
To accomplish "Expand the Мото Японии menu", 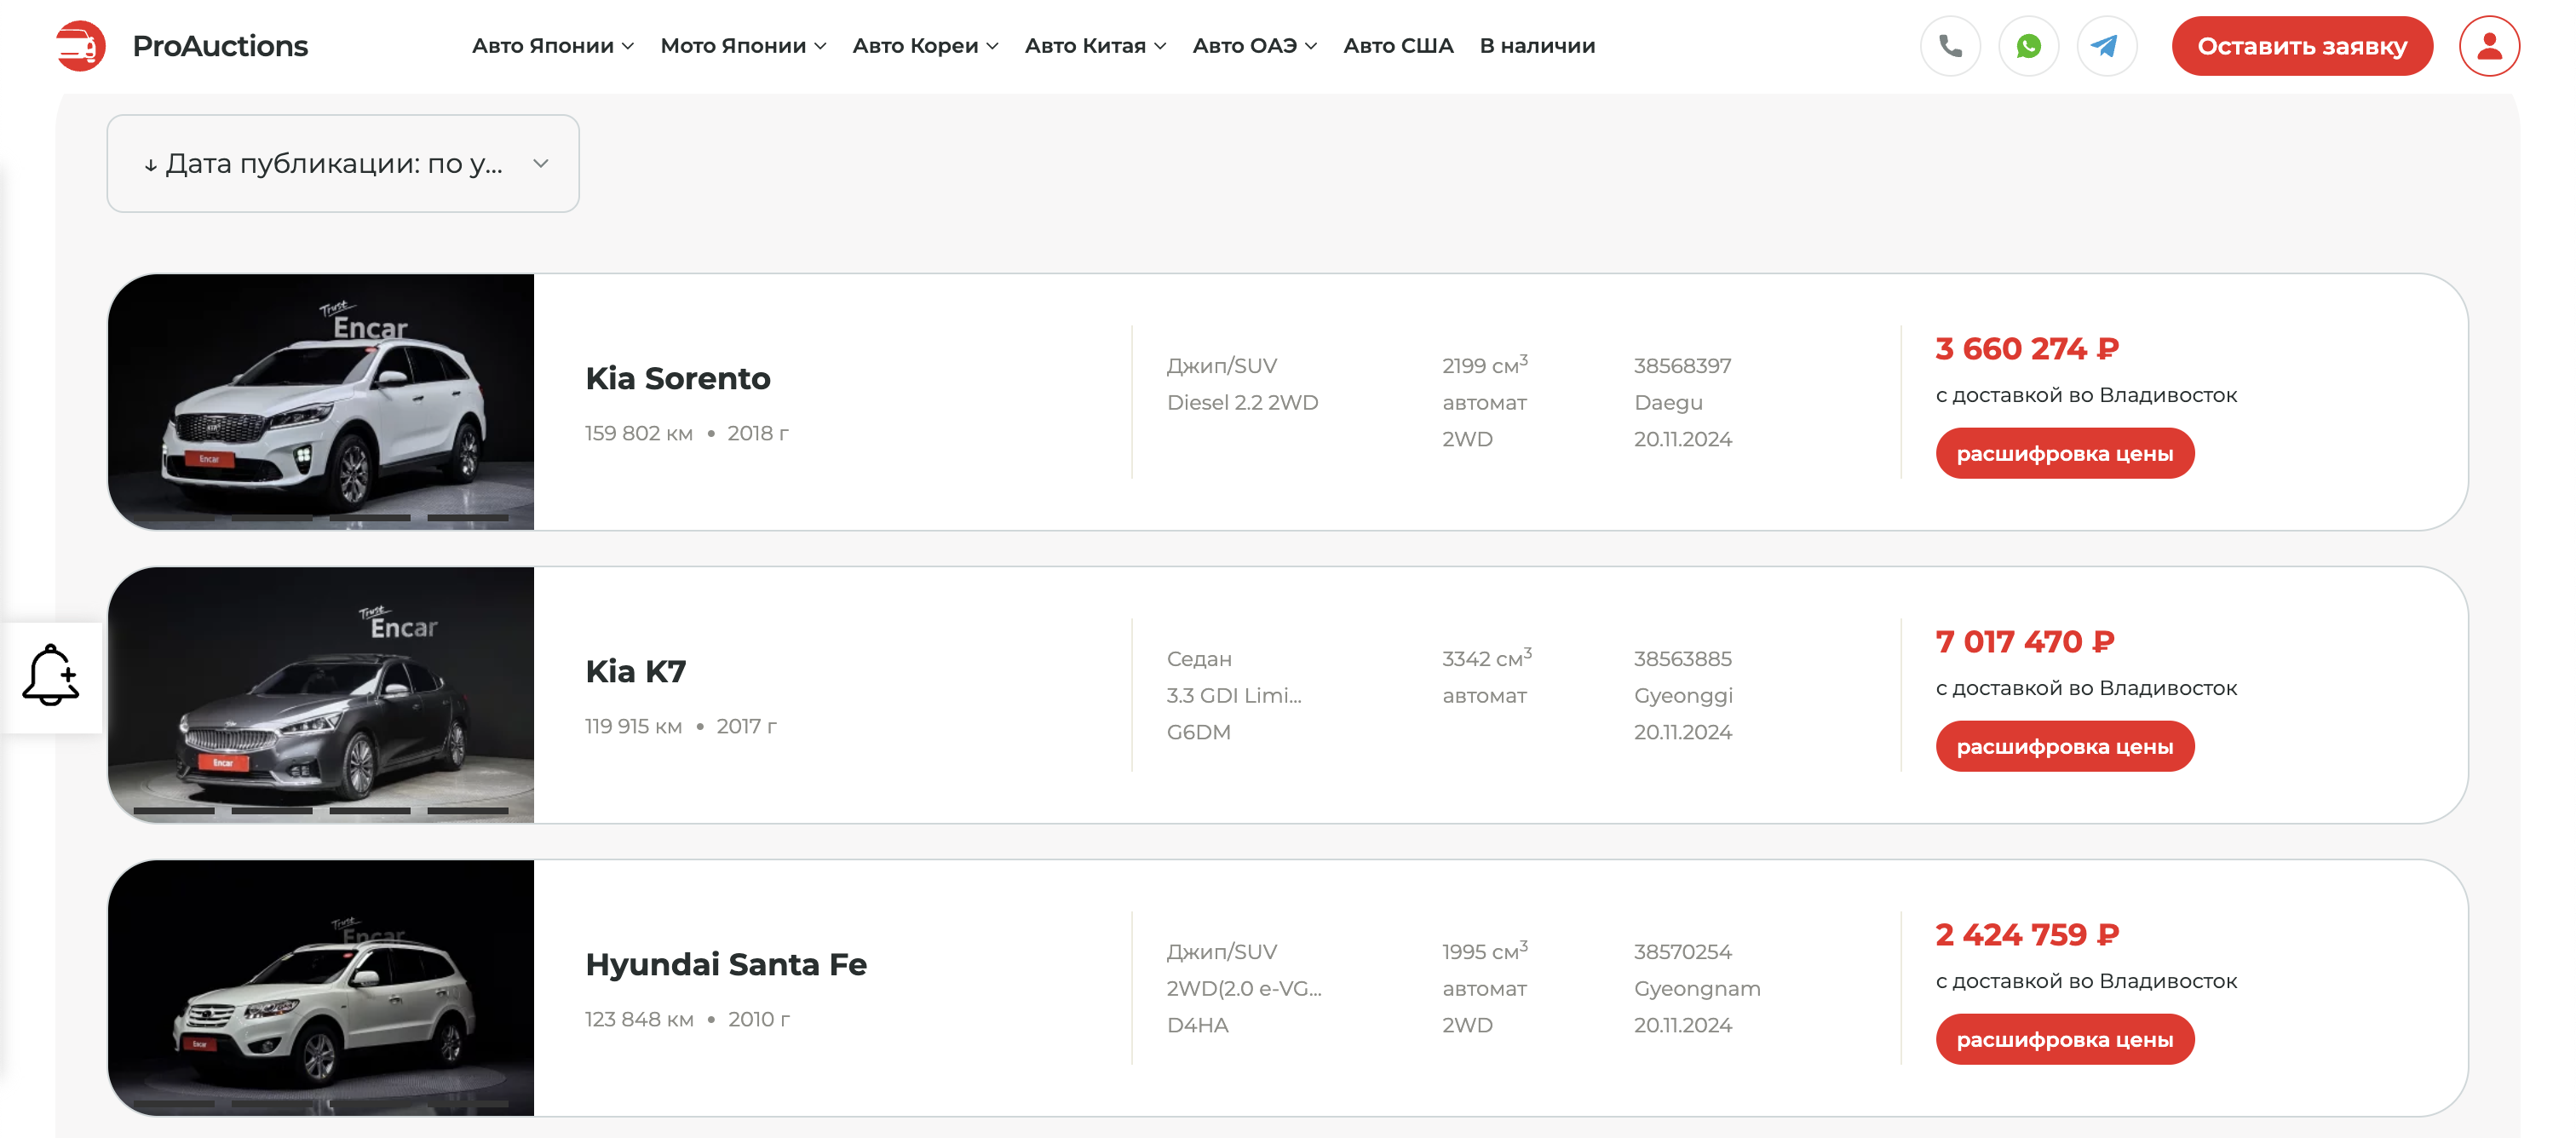I will pyautogui.click(x=743, y=46).
